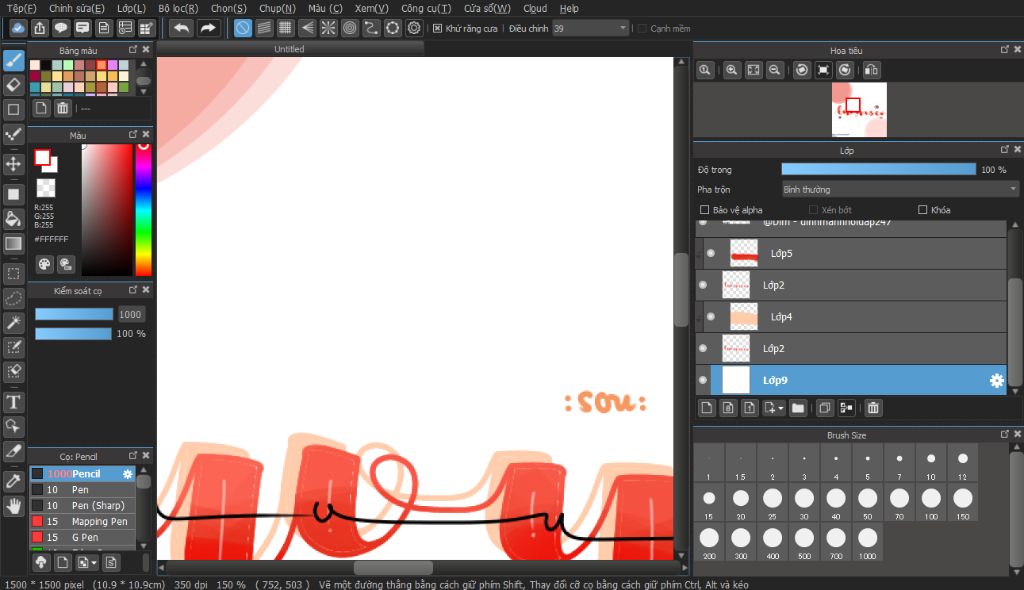Screen dimensions: 1024x590
Task: Select the Eyedropper tool
Action: coord(14,482)
